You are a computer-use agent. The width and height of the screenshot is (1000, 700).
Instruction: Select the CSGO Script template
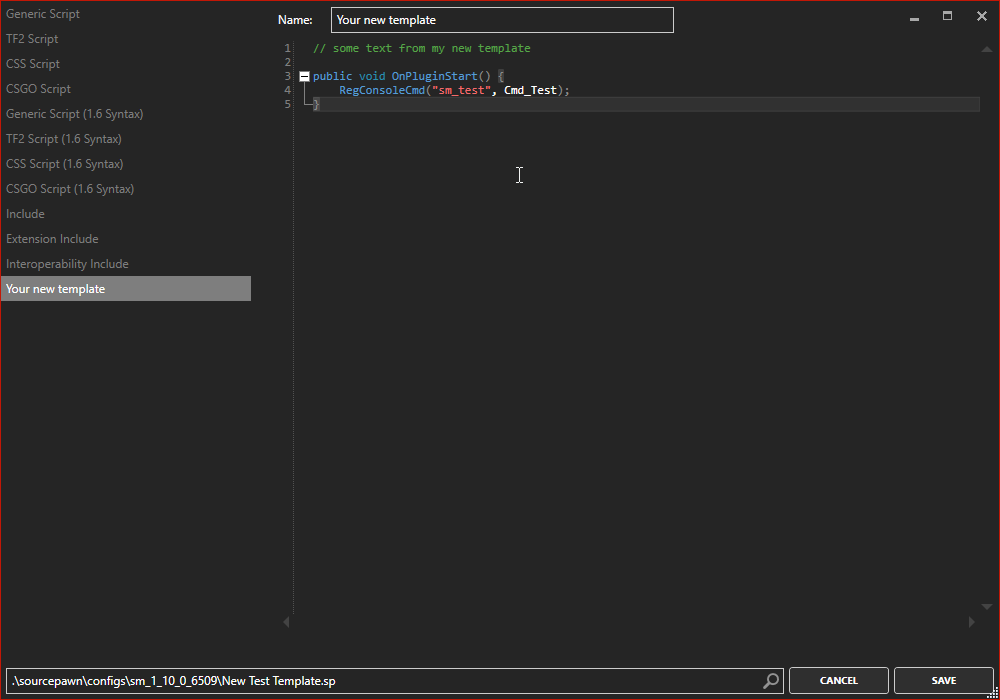pos(126,89)
